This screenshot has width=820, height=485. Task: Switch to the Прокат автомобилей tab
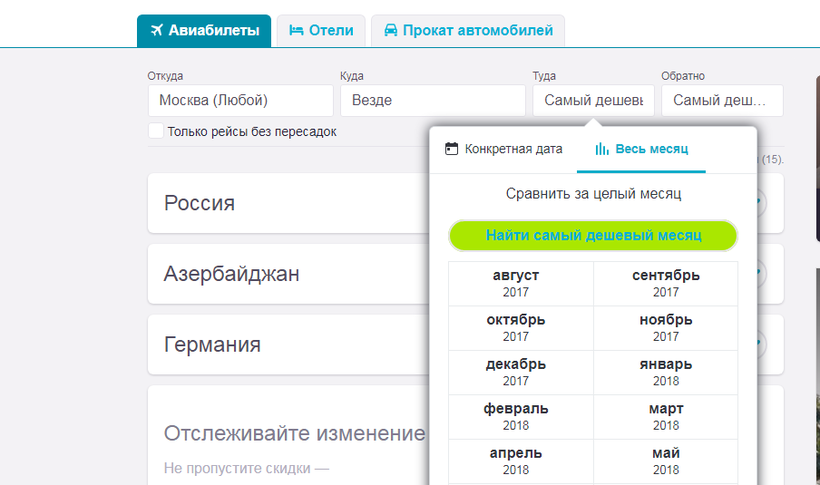[467, 31]
